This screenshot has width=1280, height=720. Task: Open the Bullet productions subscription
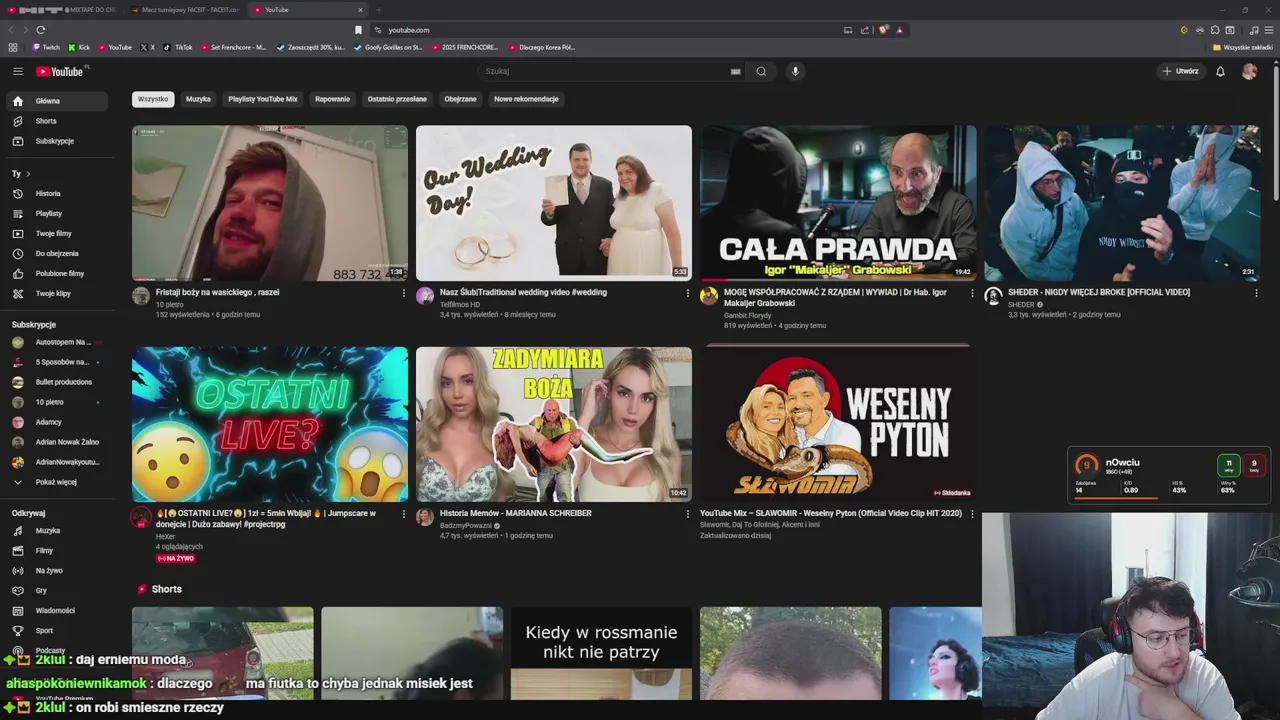(55, 382)
